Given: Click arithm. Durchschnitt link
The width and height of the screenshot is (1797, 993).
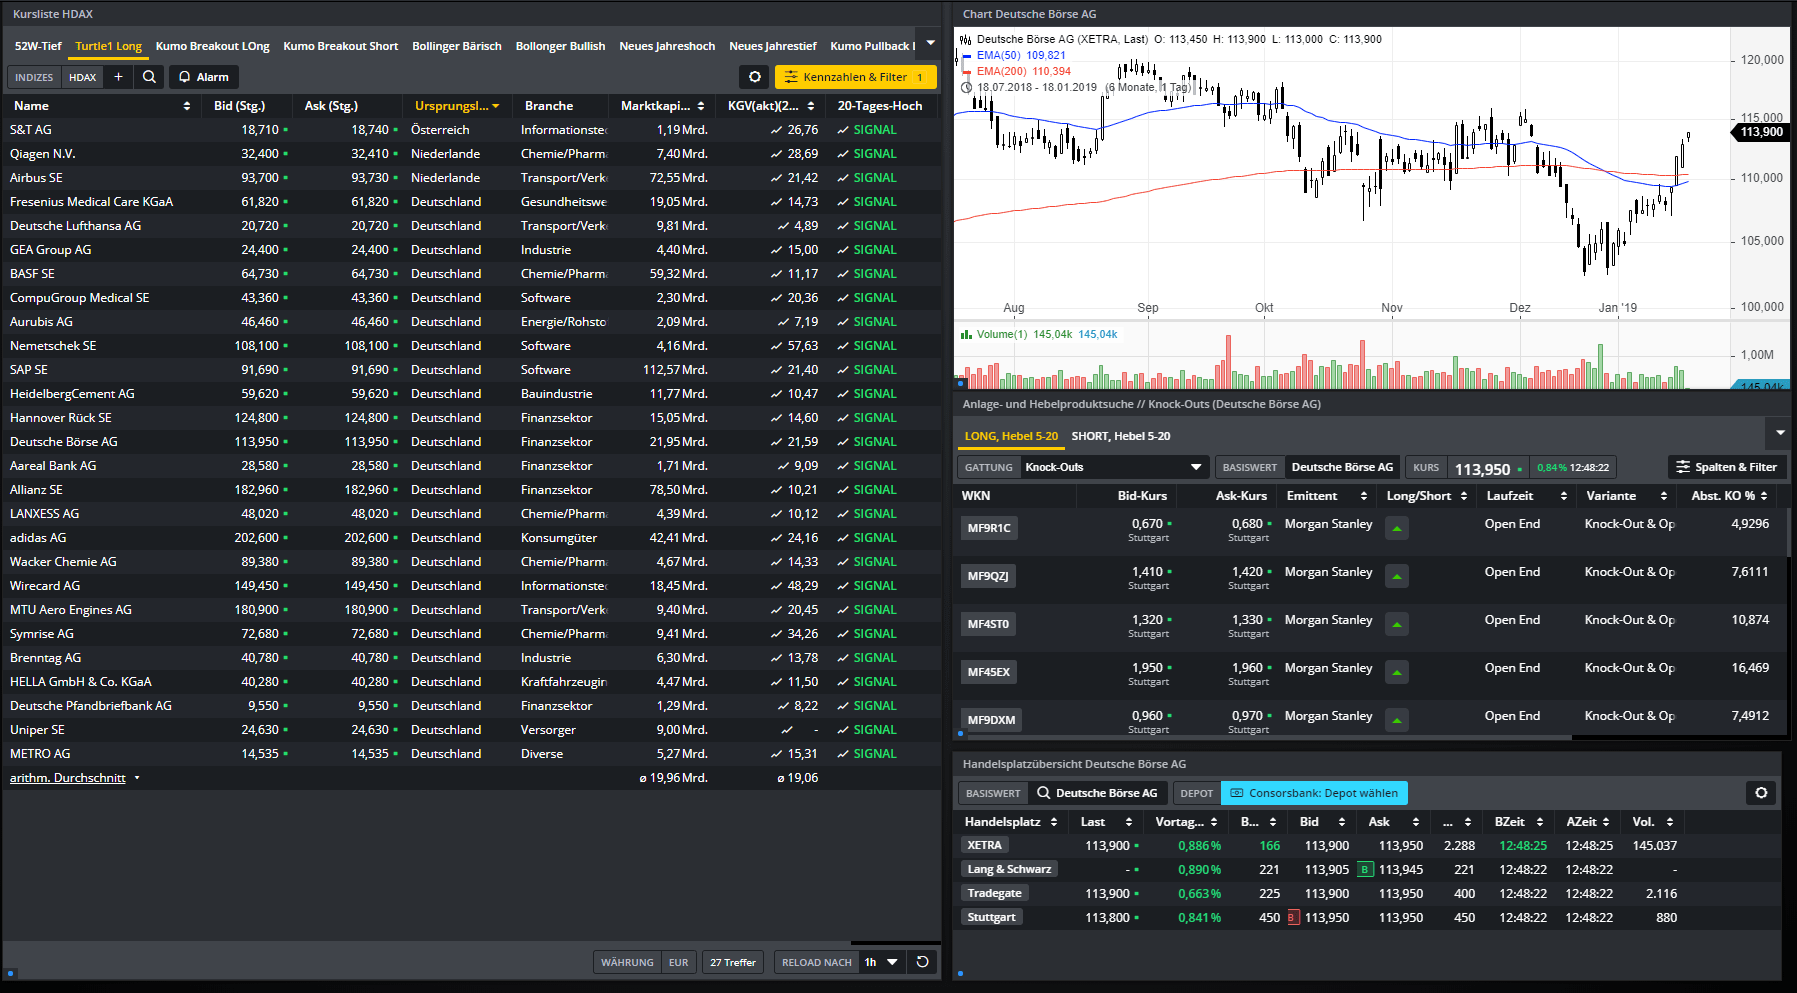Looking at the screenshot, I should pyautogui.click(x=68, y=778).
